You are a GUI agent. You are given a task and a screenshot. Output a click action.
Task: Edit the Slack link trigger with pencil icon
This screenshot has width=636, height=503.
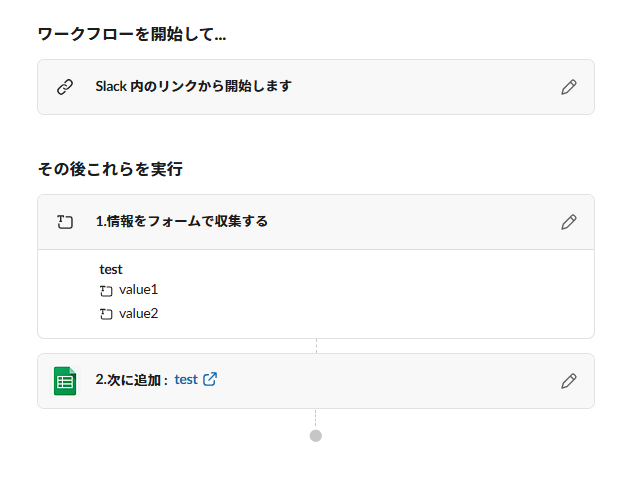569,87
